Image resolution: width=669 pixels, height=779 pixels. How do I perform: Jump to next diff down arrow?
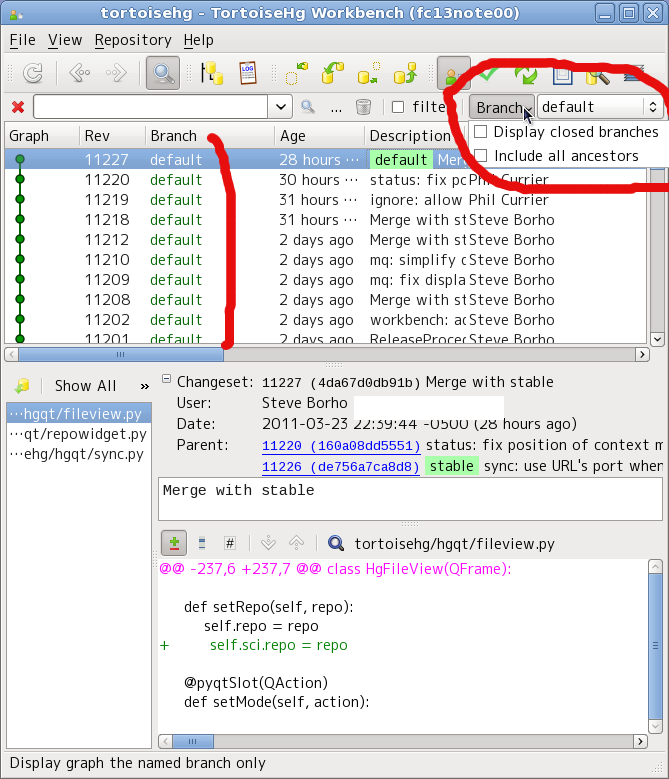[268, 543]
